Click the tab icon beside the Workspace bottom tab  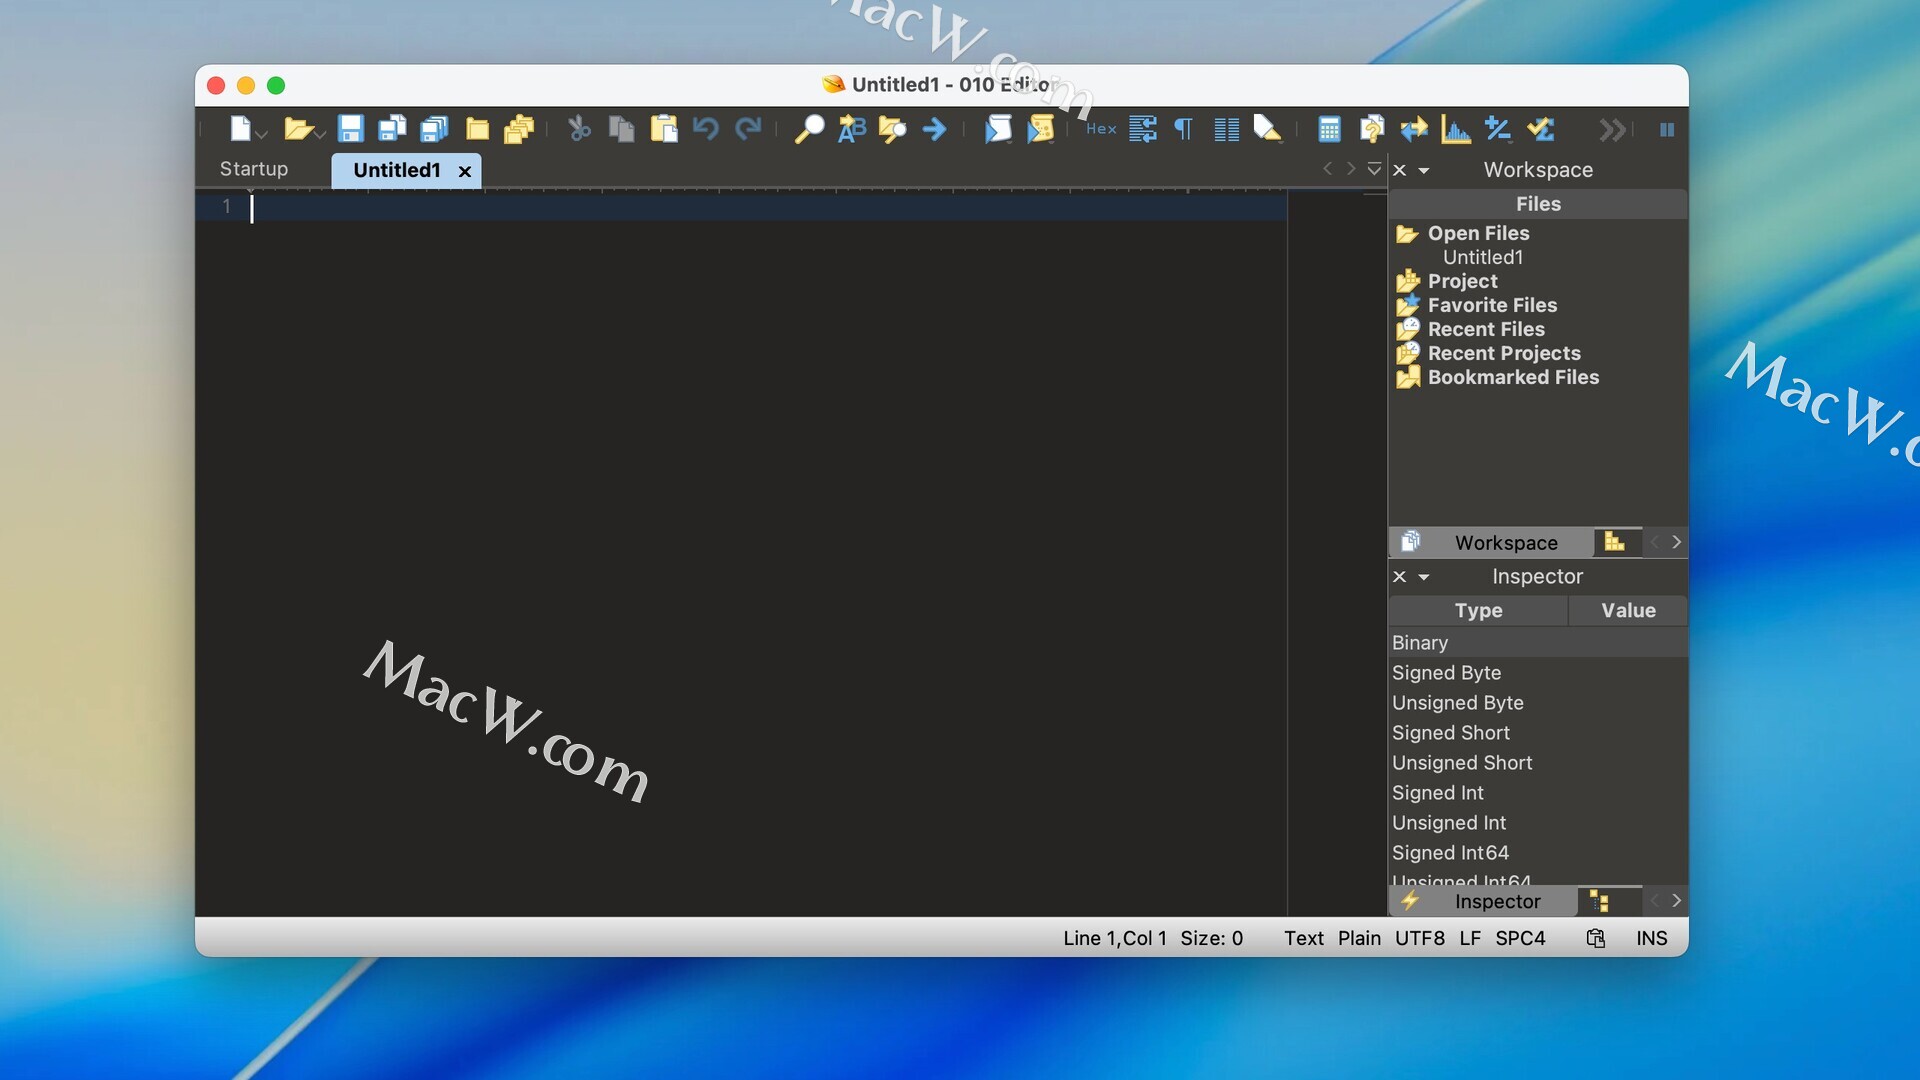click(x=1614, y=541)
